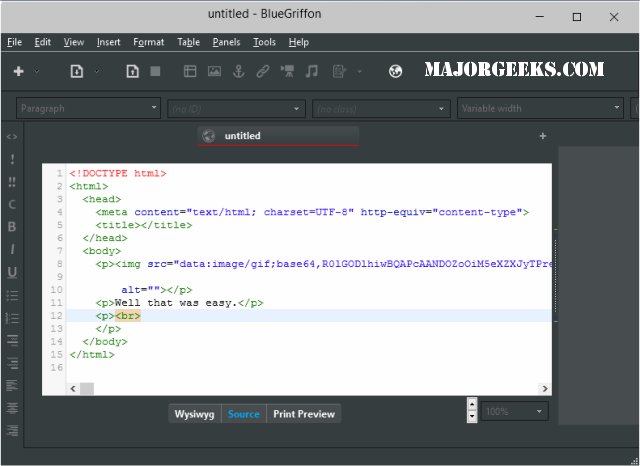Toggle italic formatting in left sidebar

tap(12, 249)
